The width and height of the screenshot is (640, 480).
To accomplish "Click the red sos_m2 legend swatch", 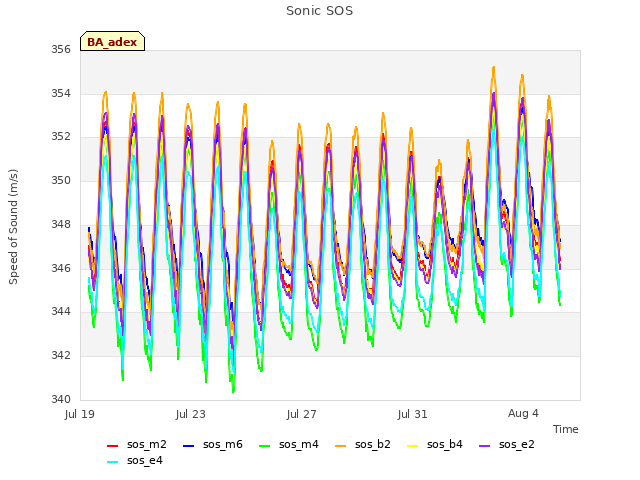I will 112,446.
